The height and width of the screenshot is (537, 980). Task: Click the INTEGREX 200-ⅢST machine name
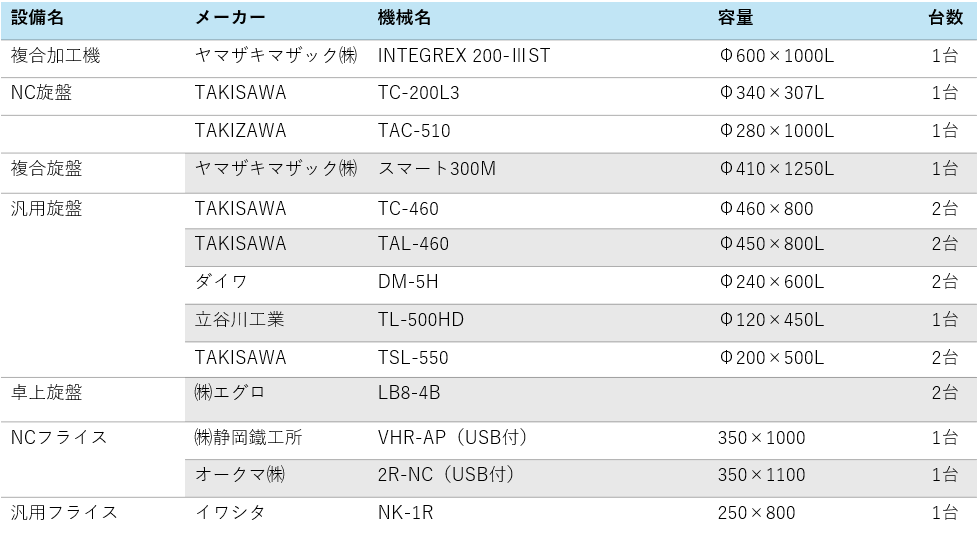[464, 56]
